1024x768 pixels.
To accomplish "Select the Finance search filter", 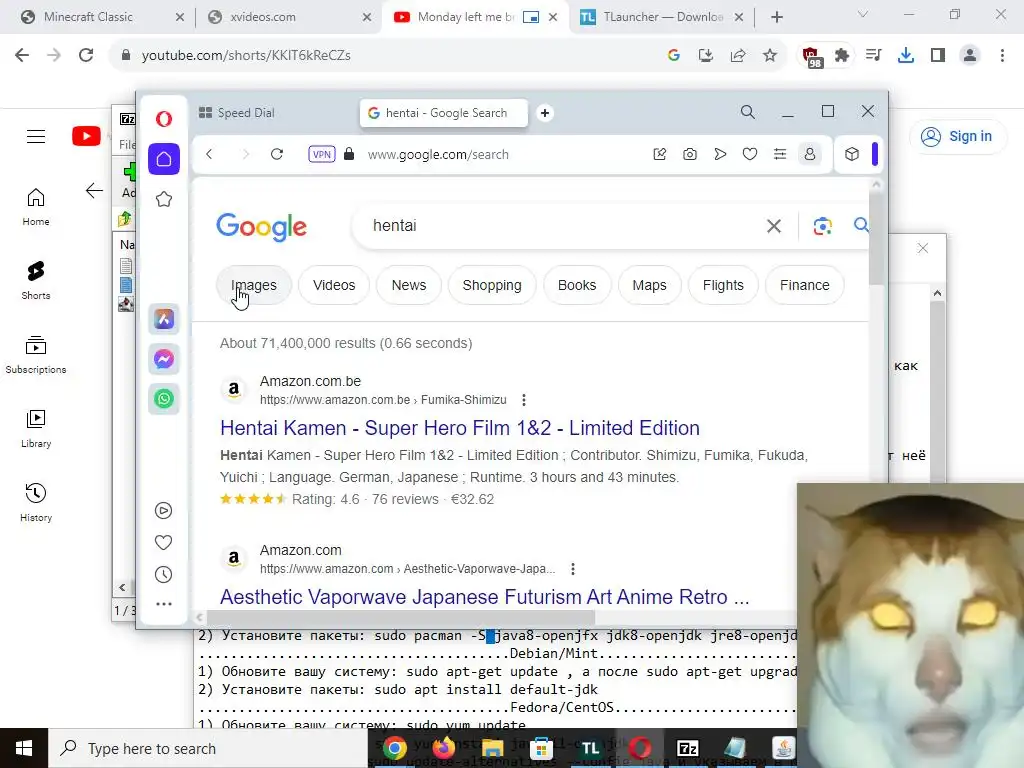I will point(805,285).
